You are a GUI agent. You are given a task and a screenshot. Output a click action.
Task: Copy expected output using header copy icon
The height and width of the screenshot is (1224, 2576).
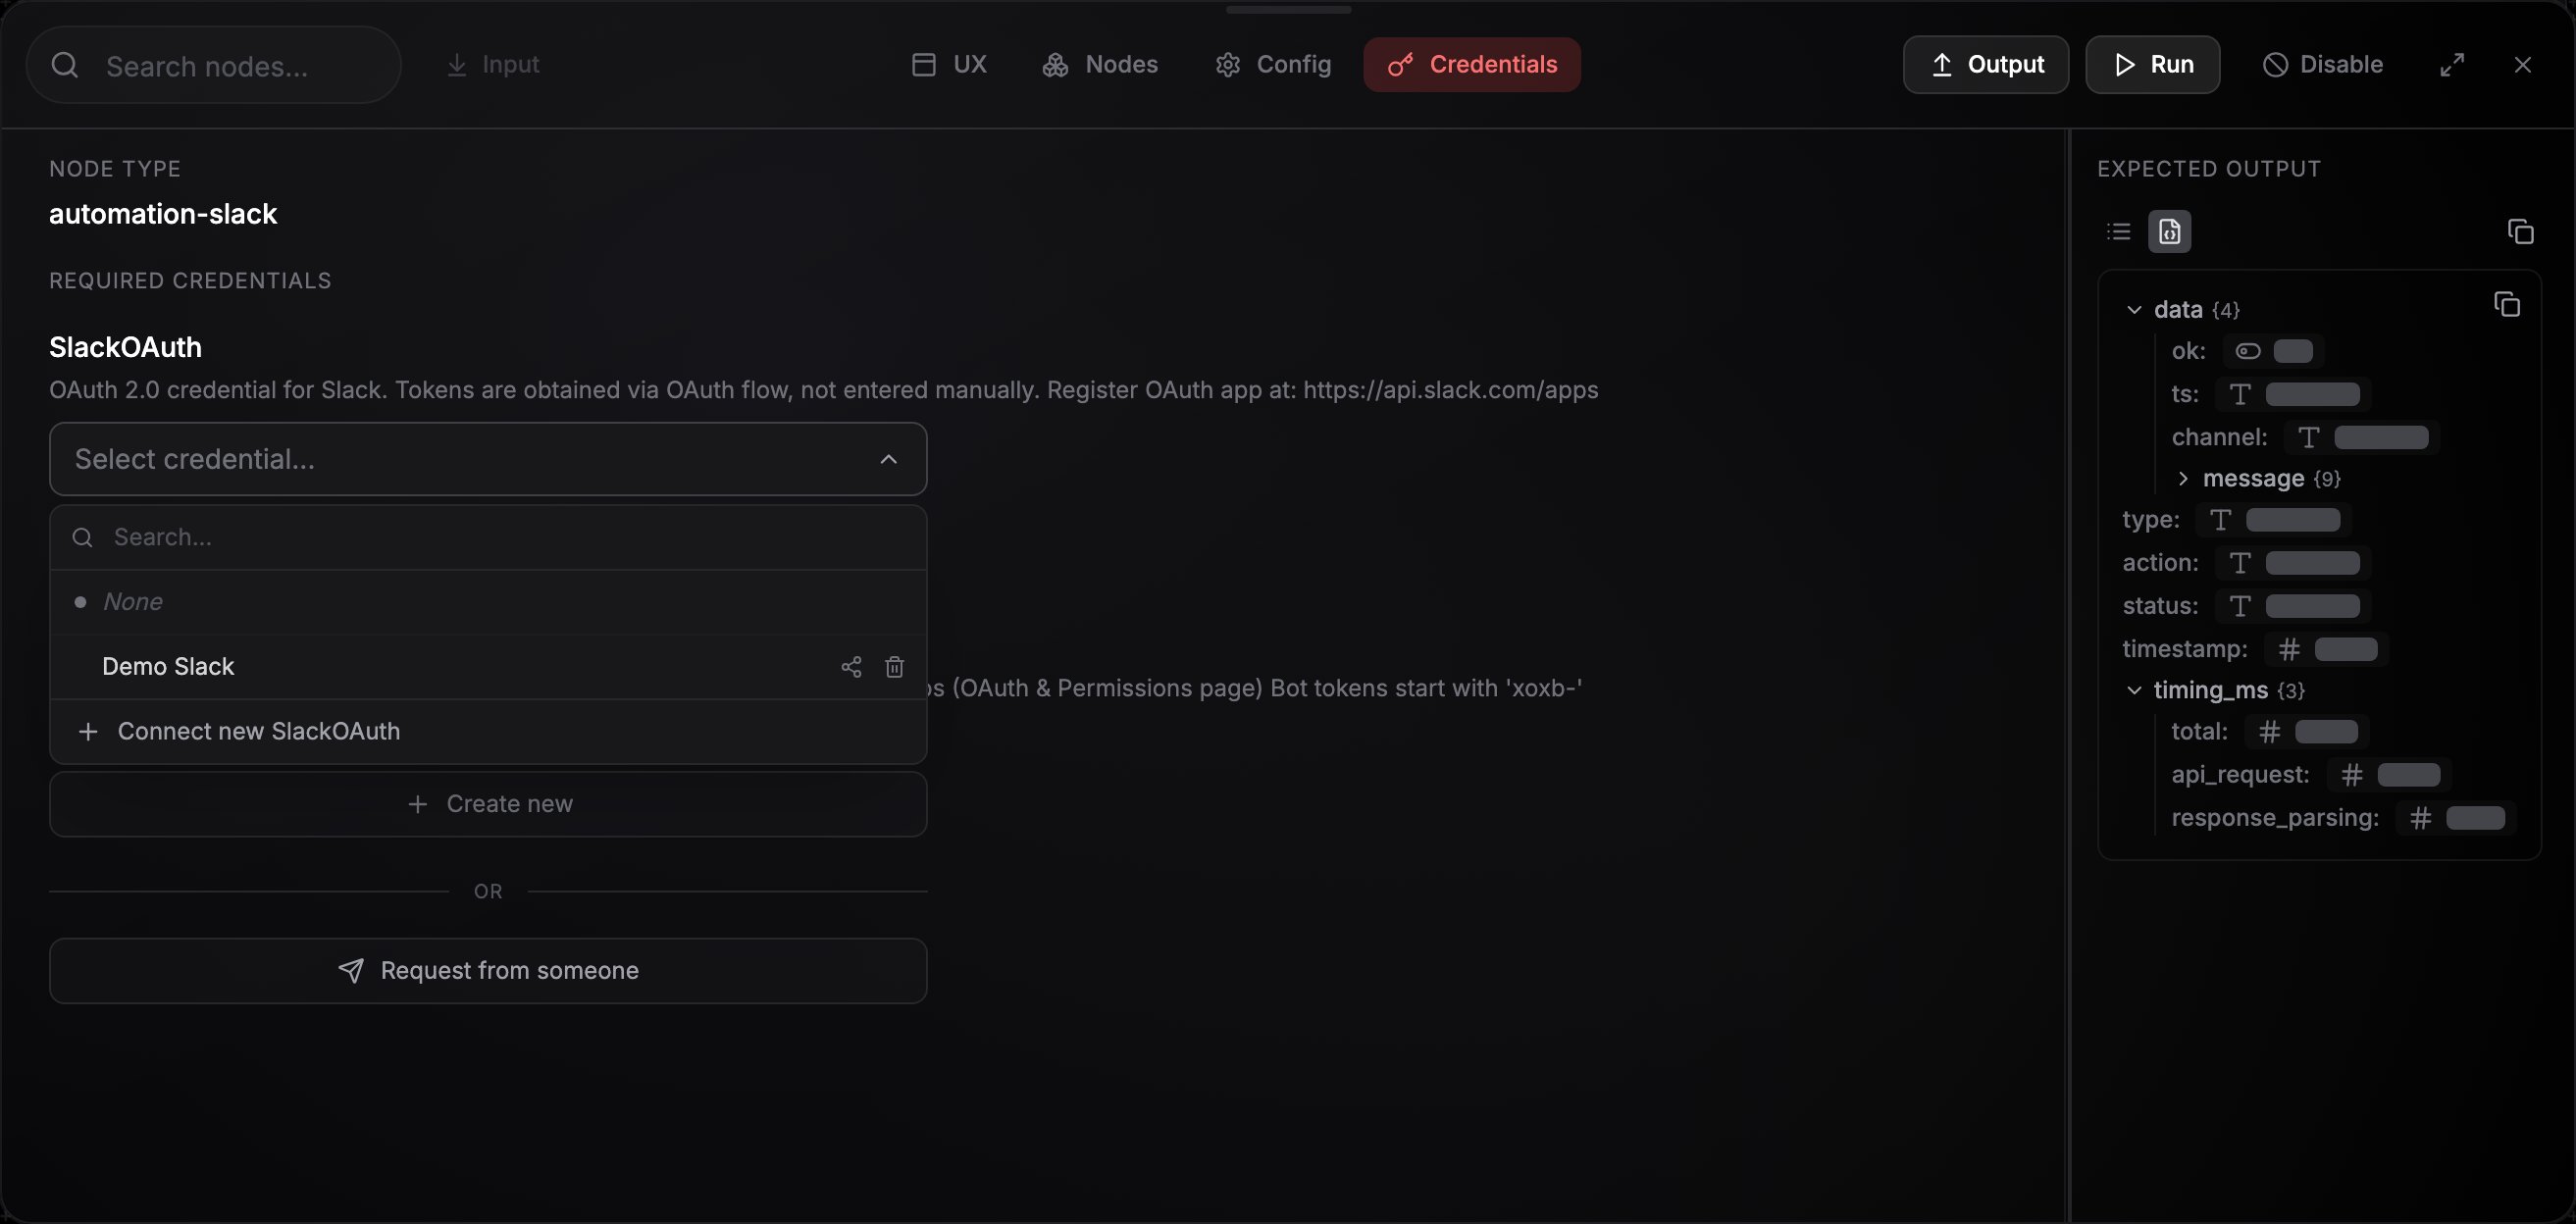click(x=2521, y=232)
